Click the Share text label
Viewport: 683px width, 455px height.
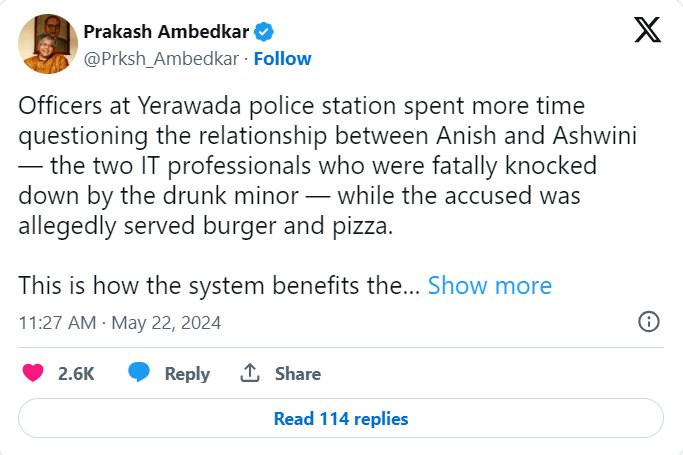coord(297,374)
